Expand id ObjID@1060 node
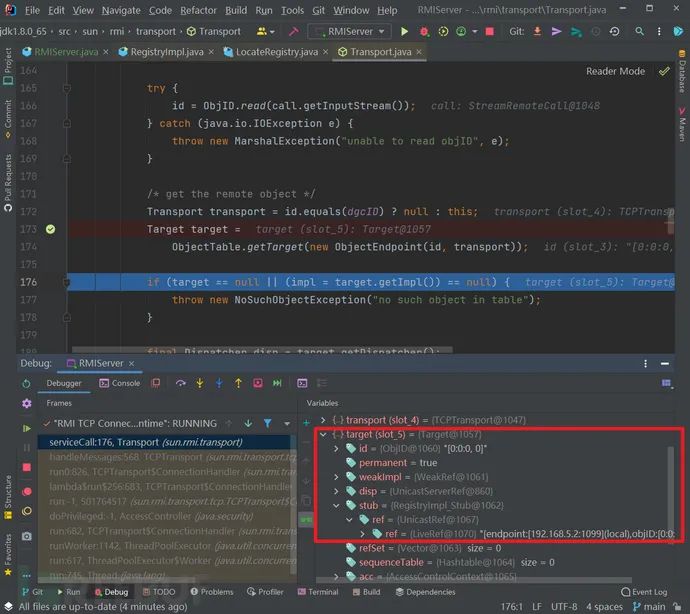The height and width of the screenshot is (614, 690). point(336,449)
